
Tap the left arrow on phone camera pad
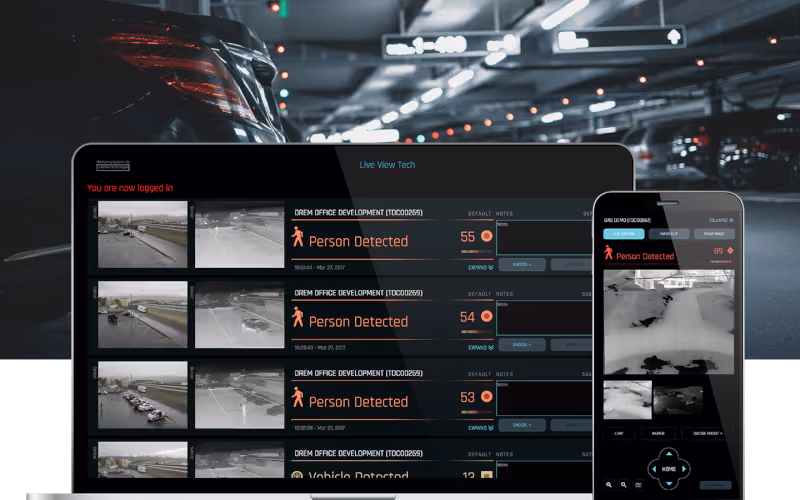coord(654,469)
